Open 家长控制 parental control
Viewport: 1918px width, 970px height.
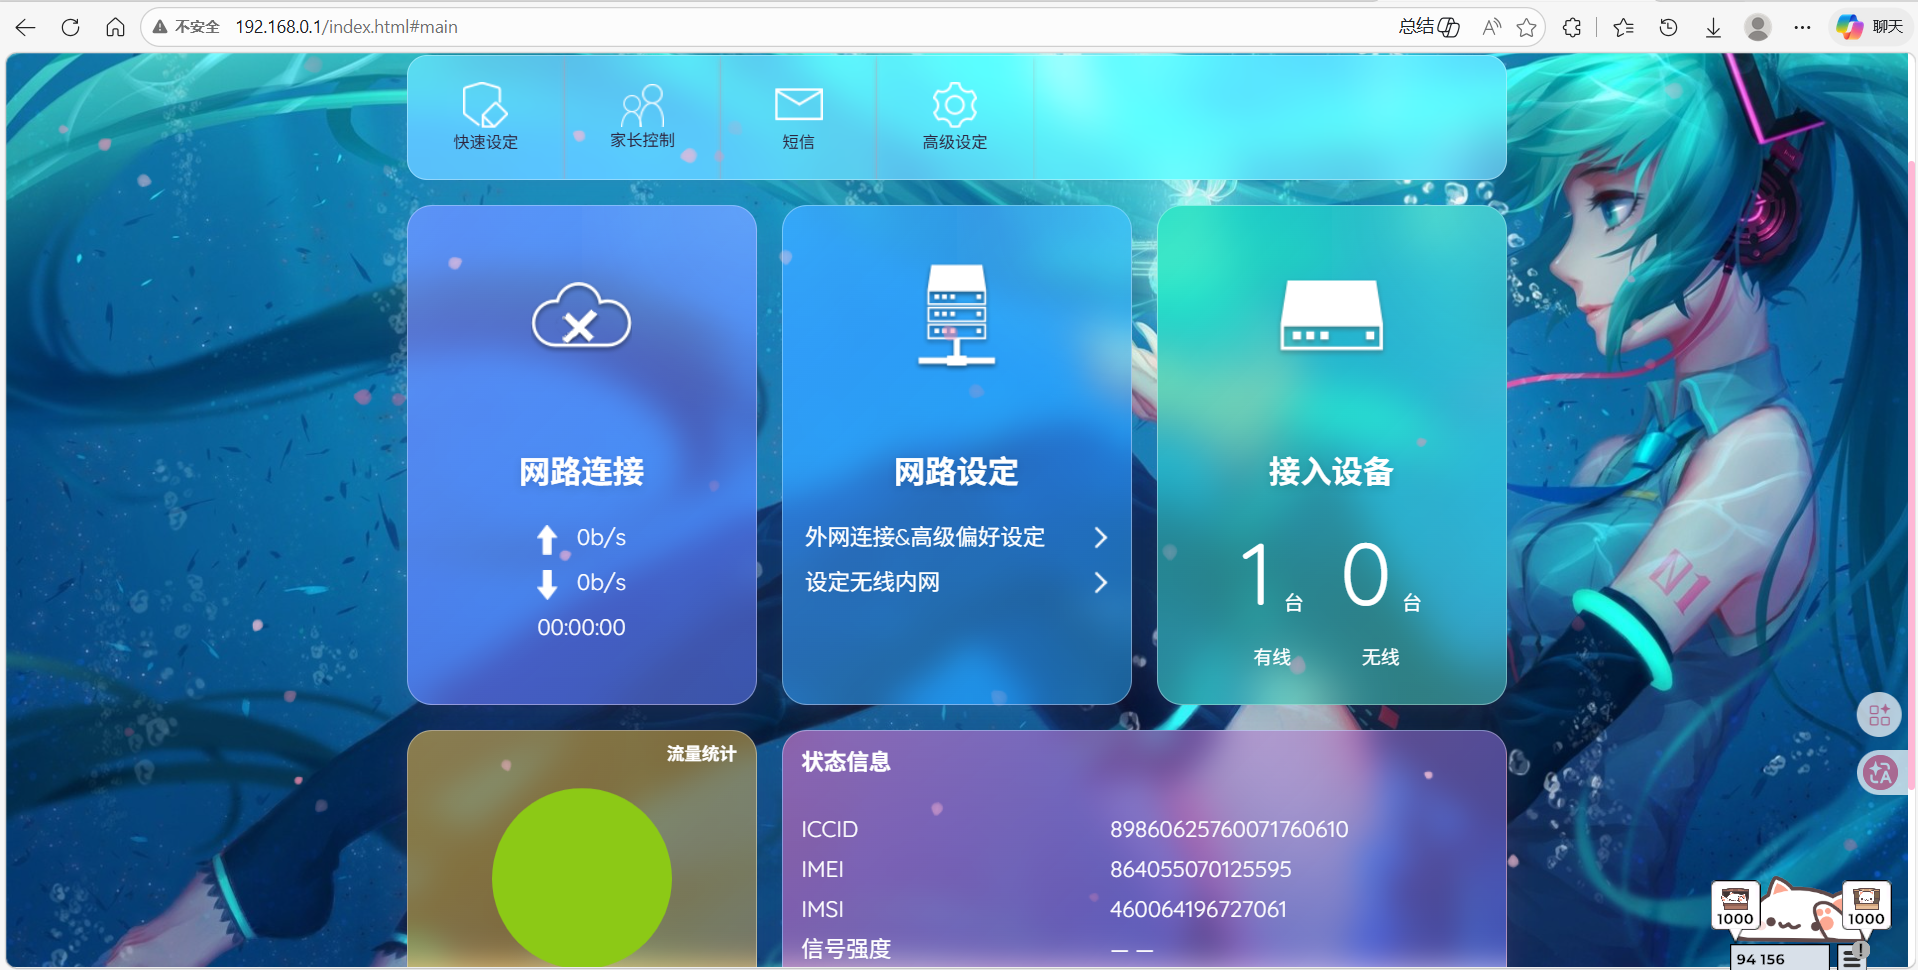click(x=642, y=115)
